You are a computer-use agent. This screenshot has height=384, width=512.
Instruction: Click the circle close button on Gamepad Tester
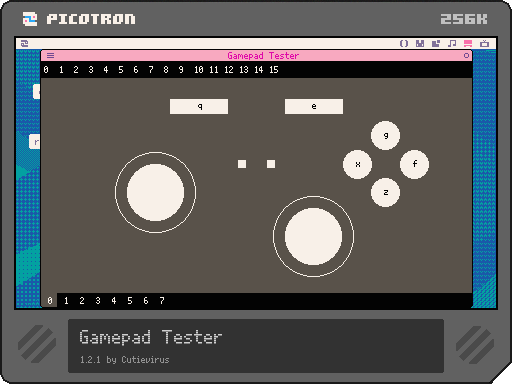click(x=466, y=55)
